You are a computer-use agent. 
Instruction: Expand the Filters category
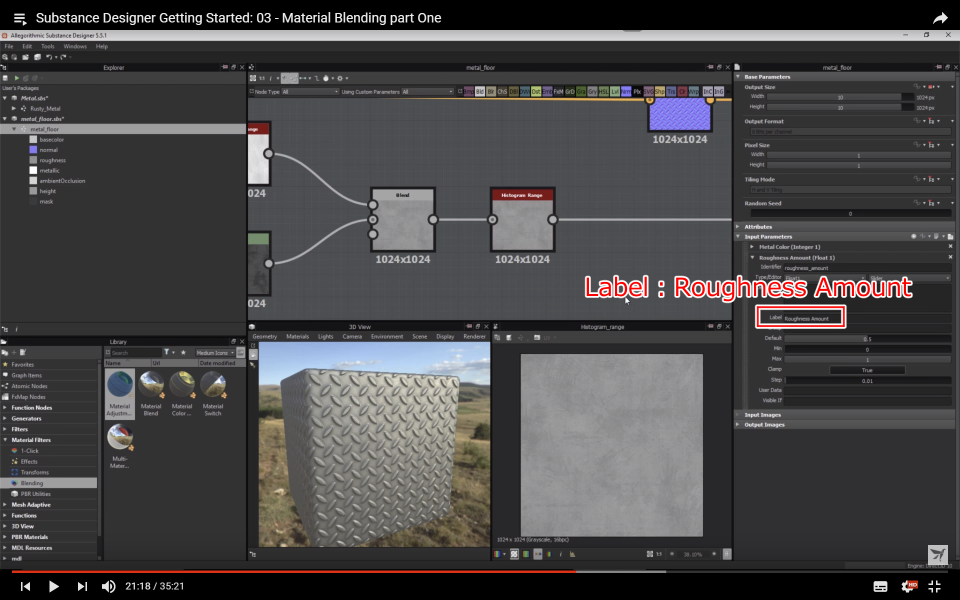(5, 430)
